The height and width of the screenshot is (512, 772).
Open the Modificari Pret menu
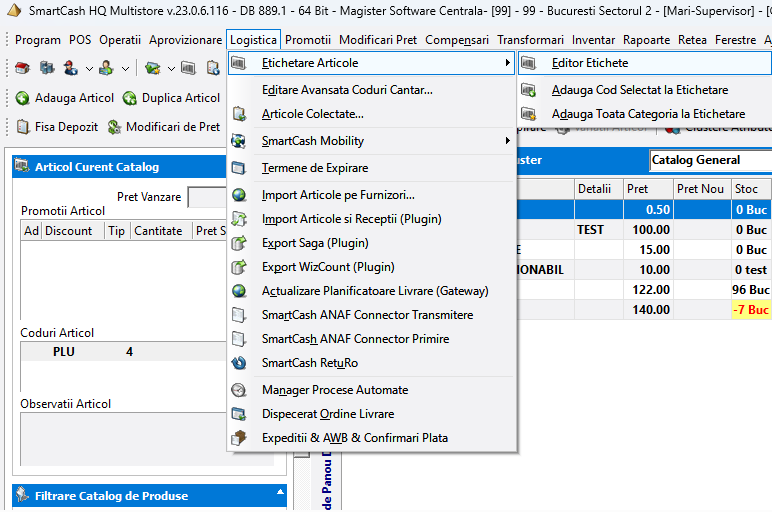point(378,40)
